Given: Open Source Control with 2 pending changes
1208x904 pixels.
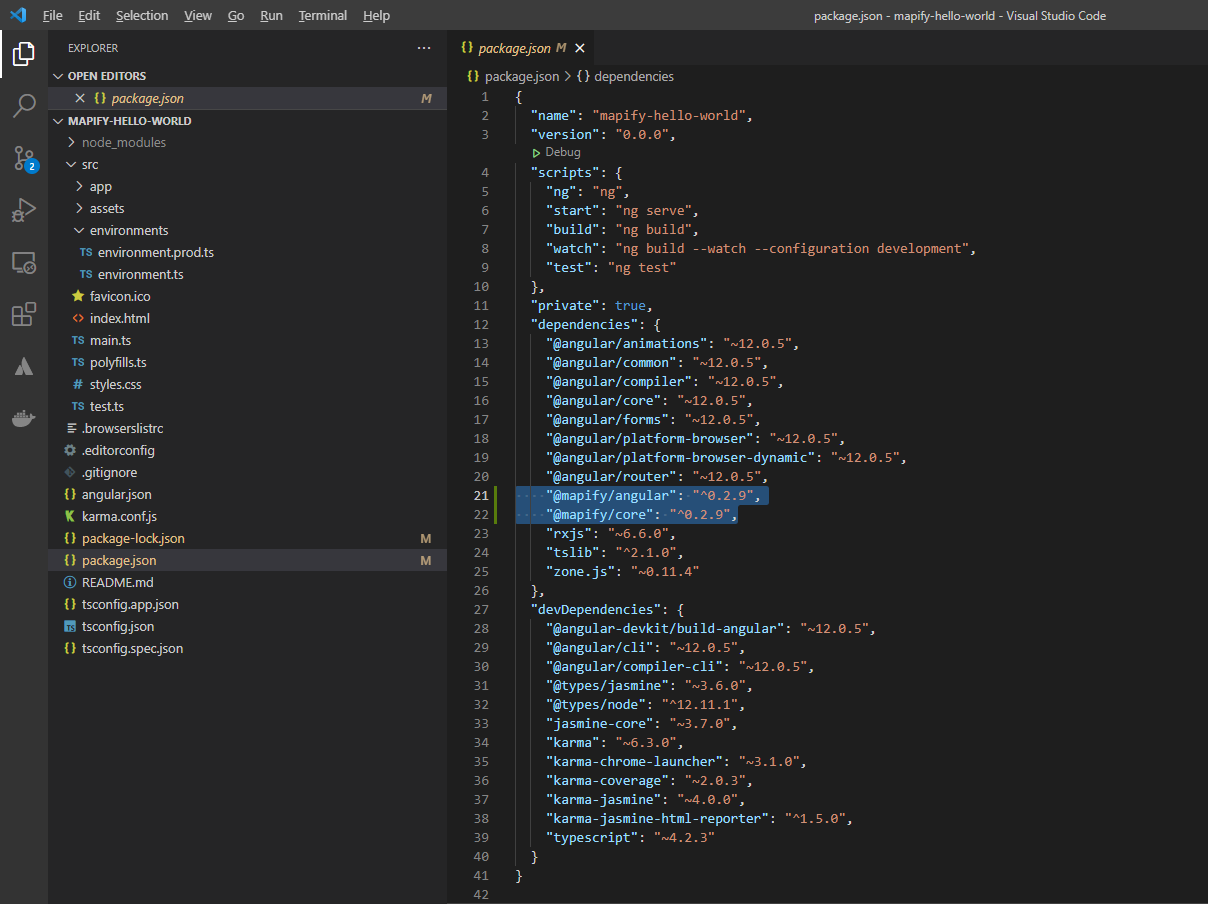Looking at the screenshot, I should 24,158.
